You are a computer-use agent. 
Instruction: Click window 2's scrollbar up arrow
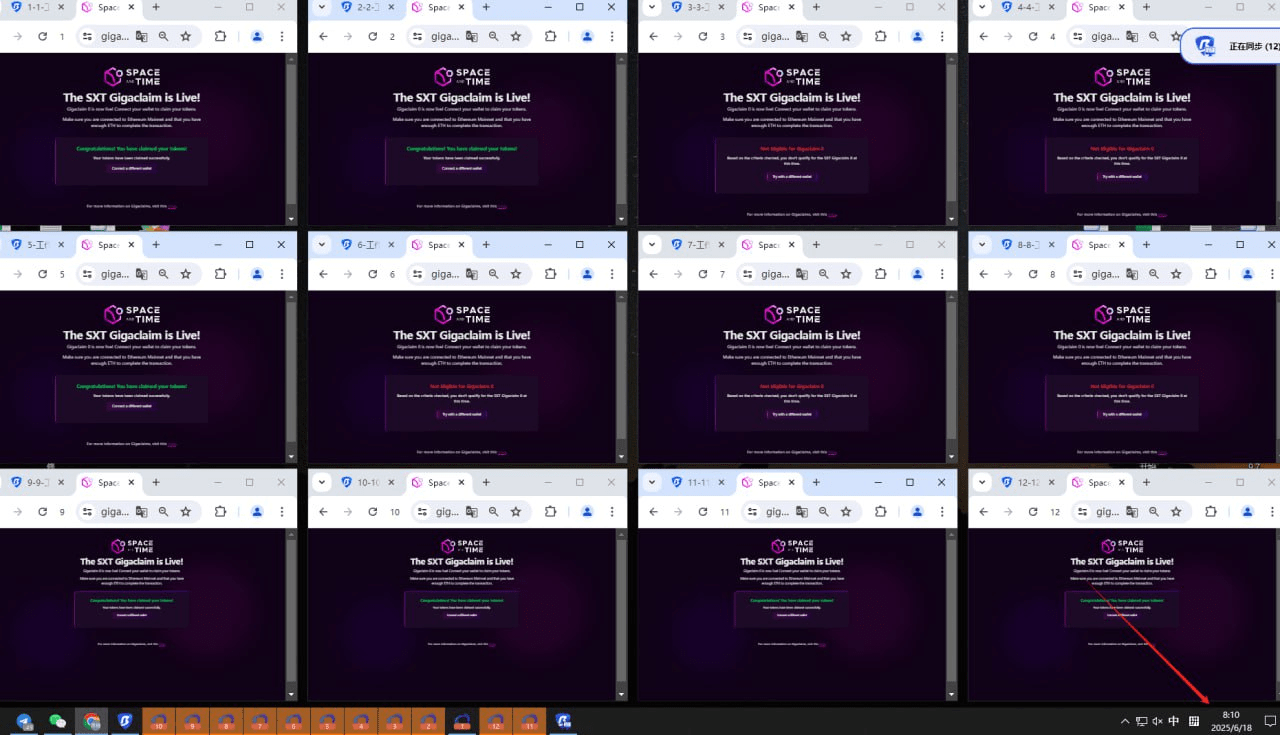tap(621, 59)
